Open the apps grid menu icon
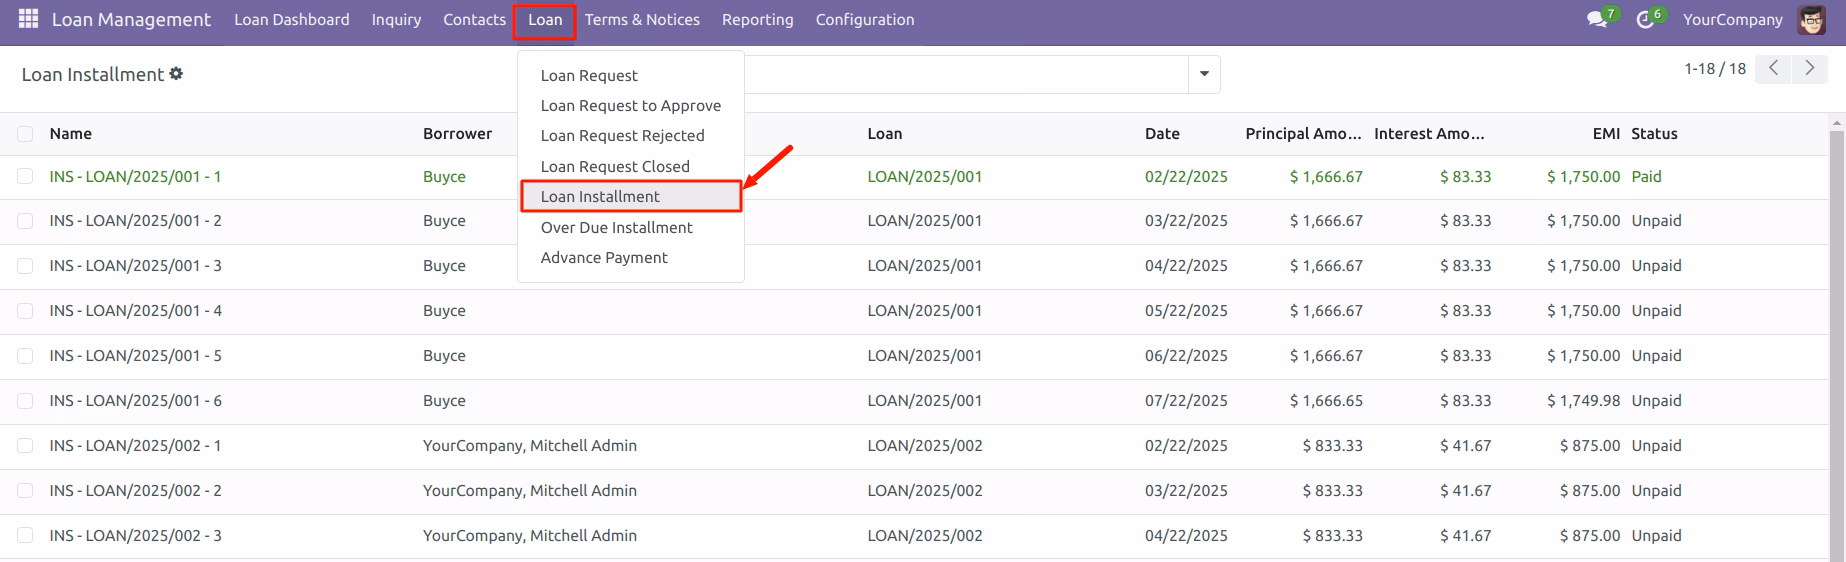Image resolution: width=1846 pixels, height=562 pixels. pos(28,19)
